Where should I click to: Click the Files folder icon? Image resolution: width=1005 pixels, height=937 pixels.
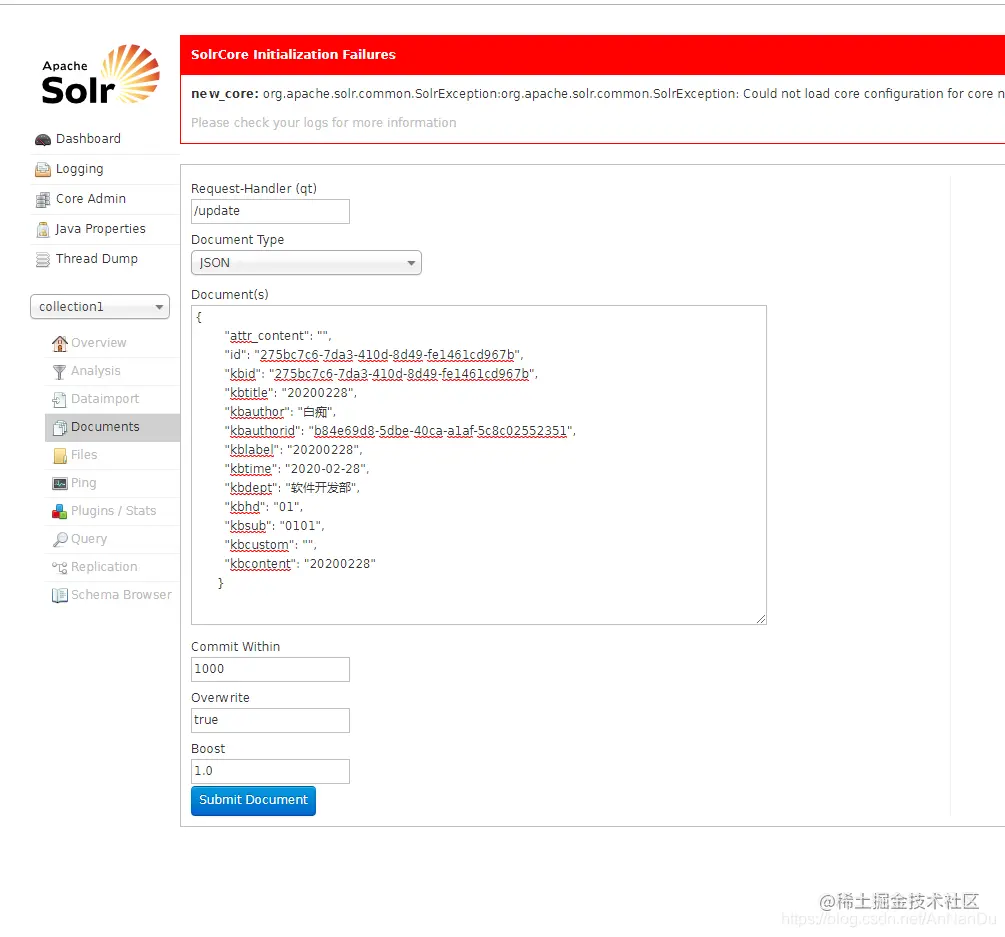coord(60,456)
